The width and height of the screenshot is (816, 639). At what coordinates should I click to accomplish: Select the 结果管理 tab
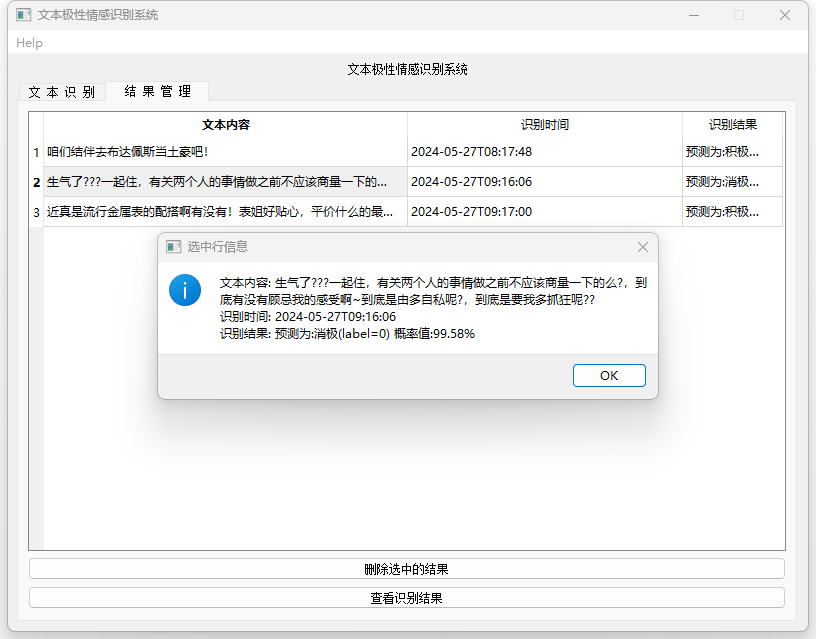(158, 91)
